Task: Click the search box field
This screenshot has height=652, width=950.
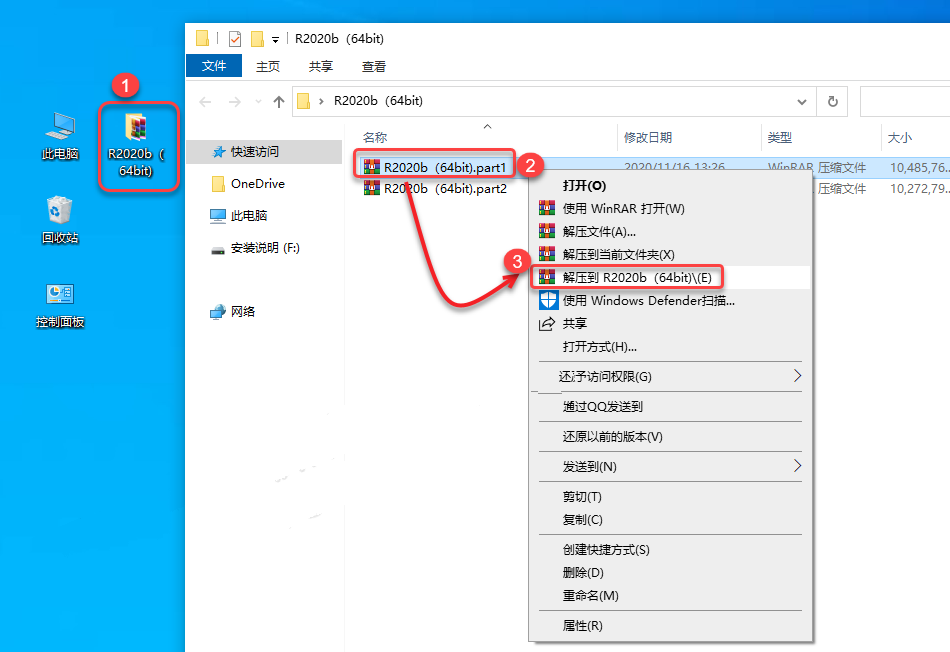Action: (x=905, y=101)
